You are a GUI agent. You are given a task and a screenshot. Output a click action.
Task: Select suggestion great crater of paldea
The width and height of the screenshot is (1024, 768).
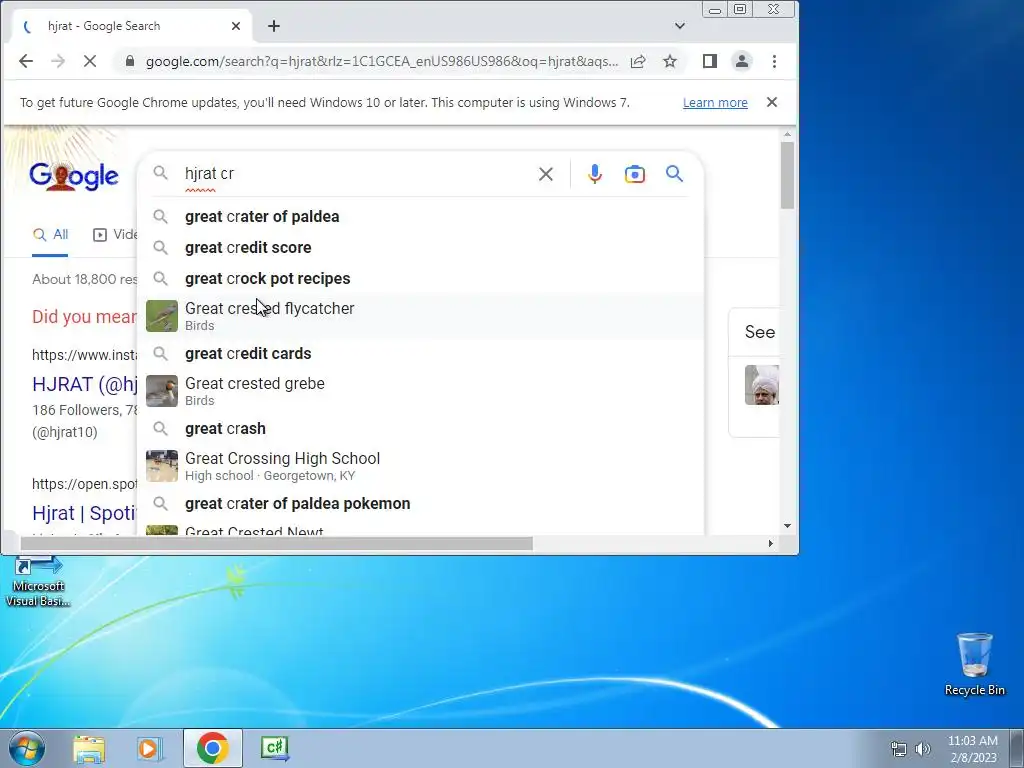click(x=421, y=217)
